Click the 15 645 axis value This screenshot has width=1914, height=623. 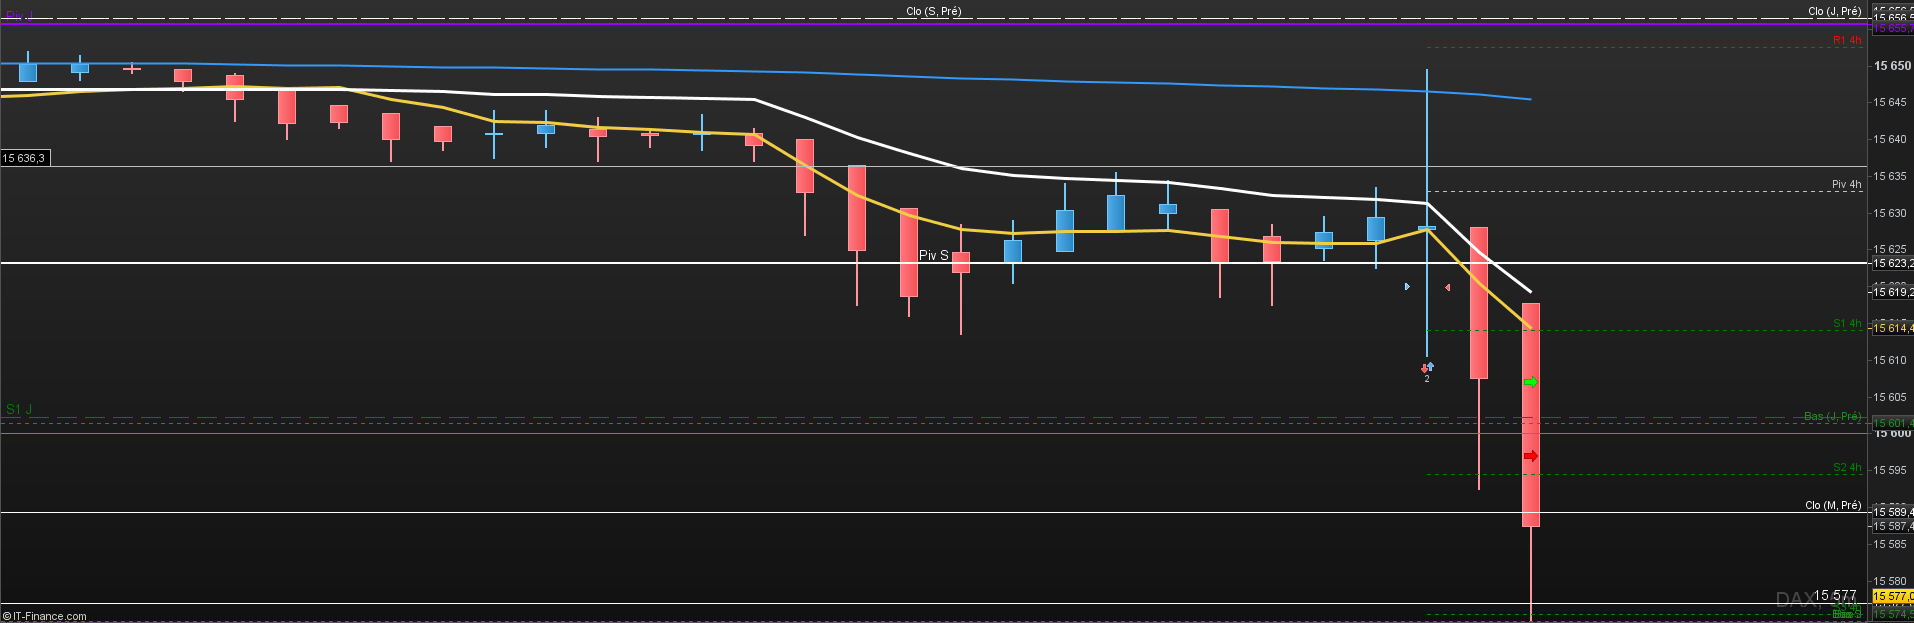[x=1889, y=102]
